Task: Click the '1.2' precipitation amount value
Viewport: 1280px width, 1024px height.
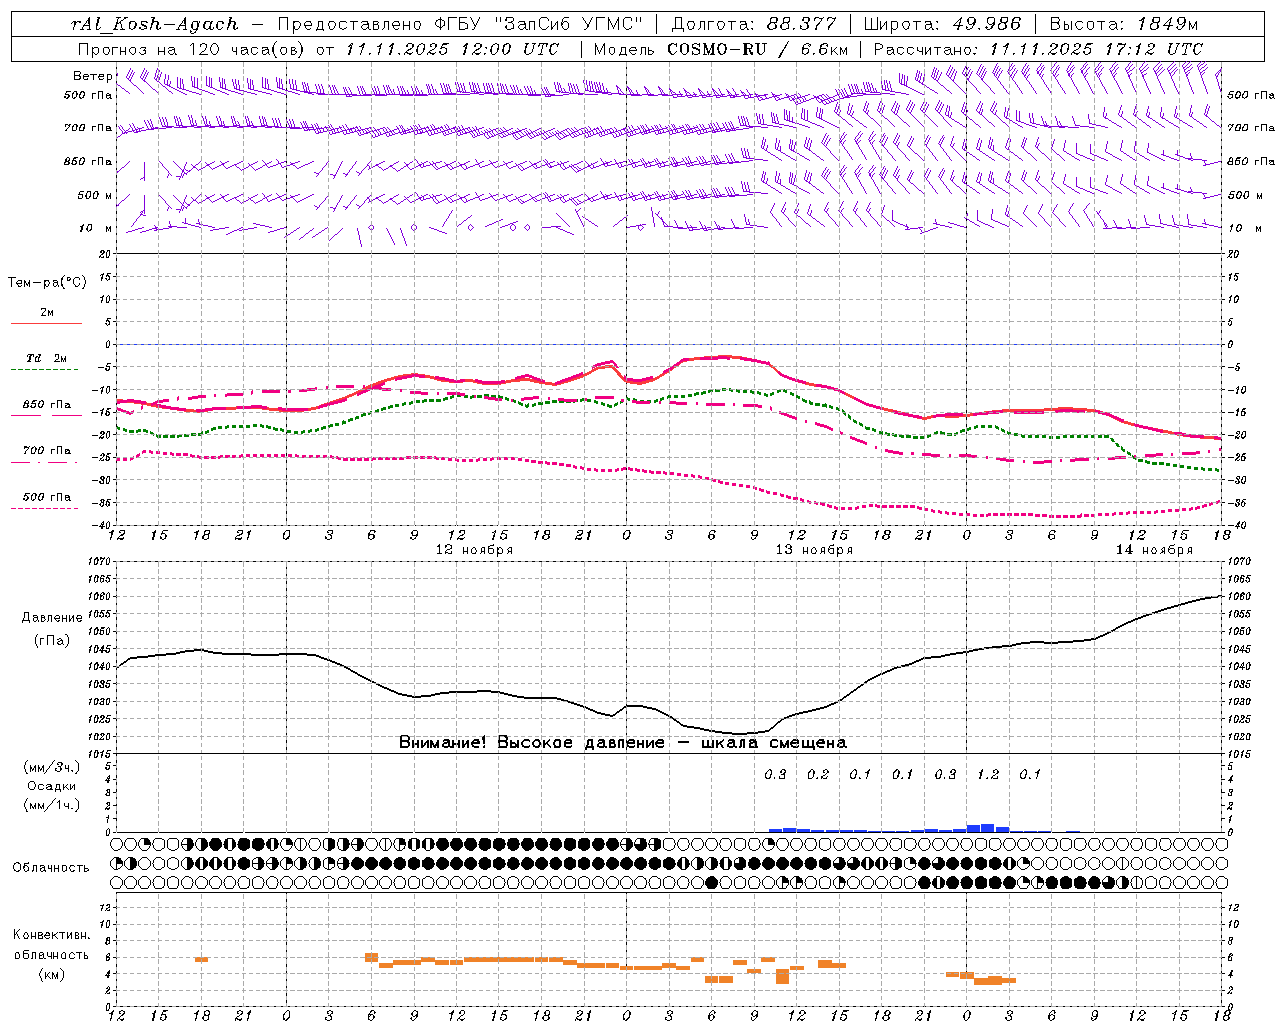Action: [x=988, y=775]
